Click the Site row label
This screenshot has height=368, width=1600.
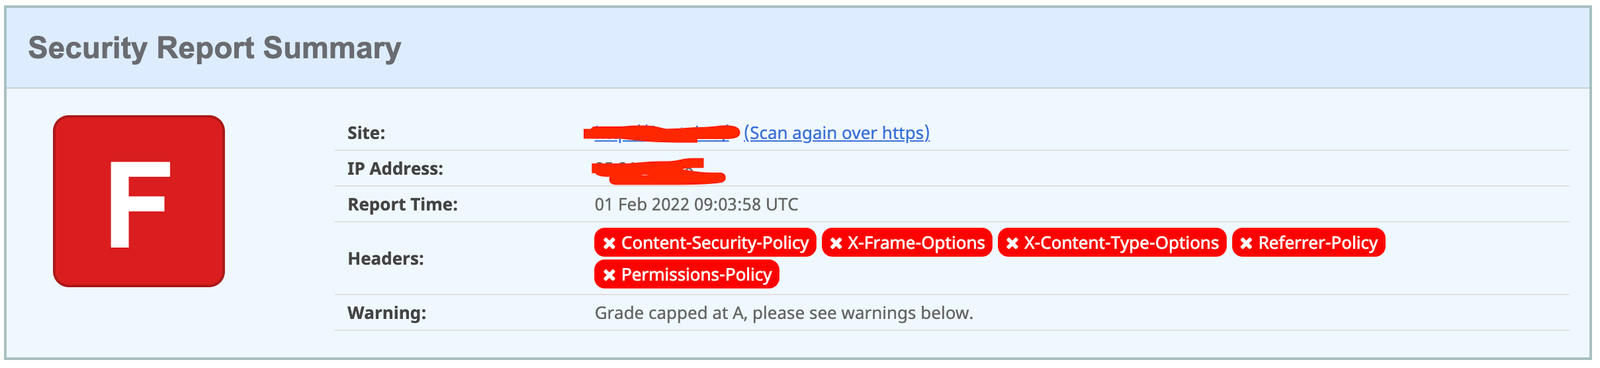click(366, 133)
